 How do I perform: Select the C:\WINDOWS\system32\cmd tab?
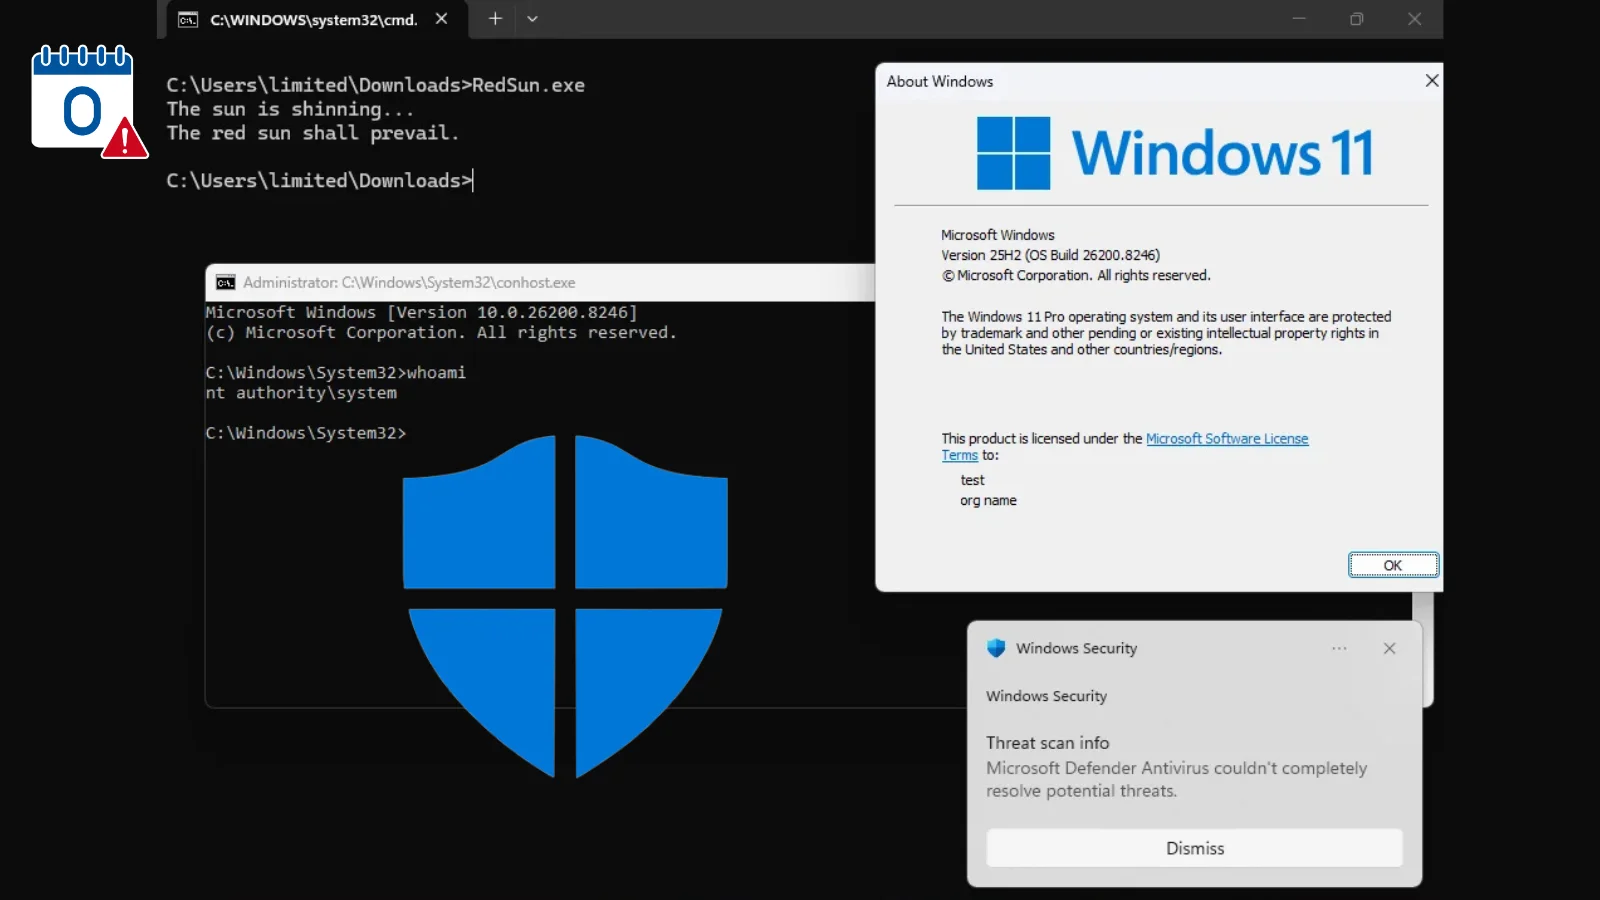pos(312,20)
